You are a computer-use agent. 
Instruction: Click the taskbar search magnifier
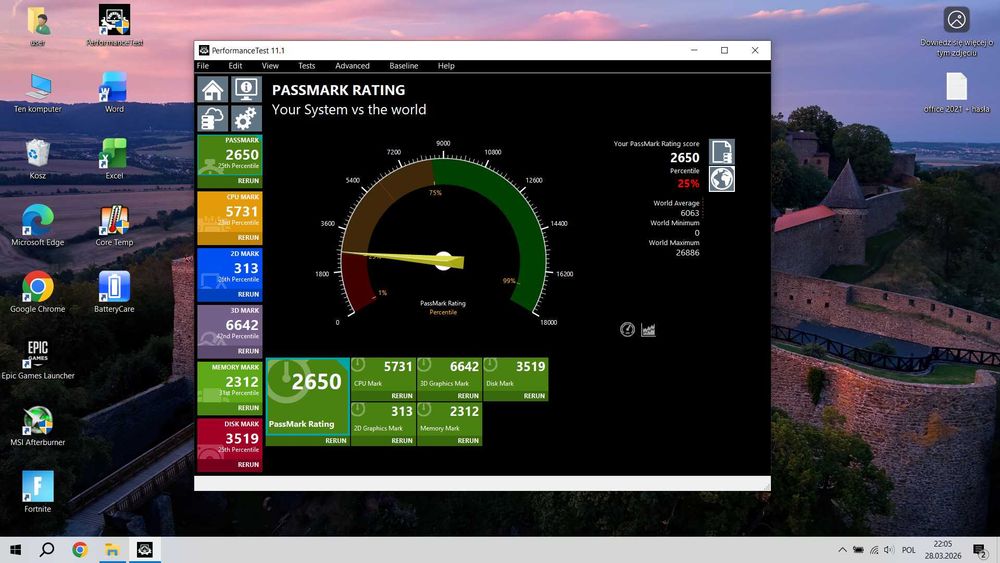[47, 550]
